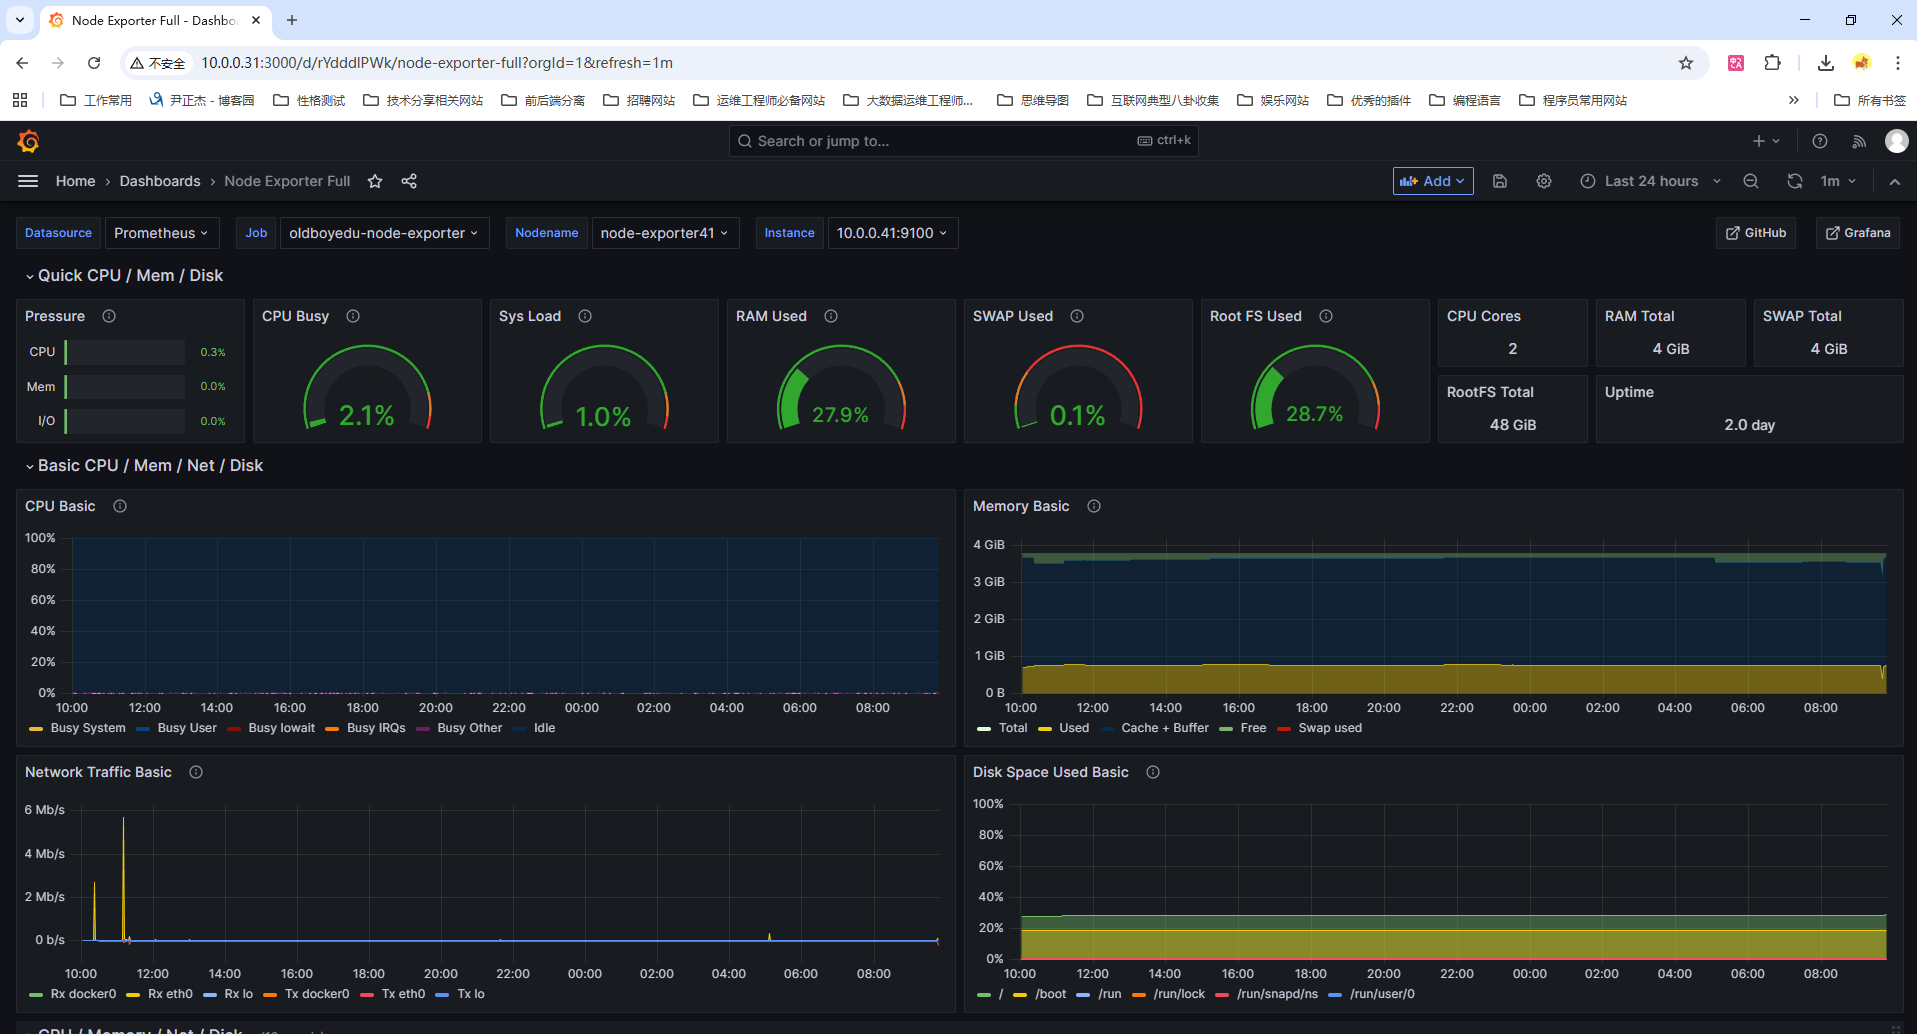
Task: Open the Prometheus datasource dropdown
Action: coord(161,233)
